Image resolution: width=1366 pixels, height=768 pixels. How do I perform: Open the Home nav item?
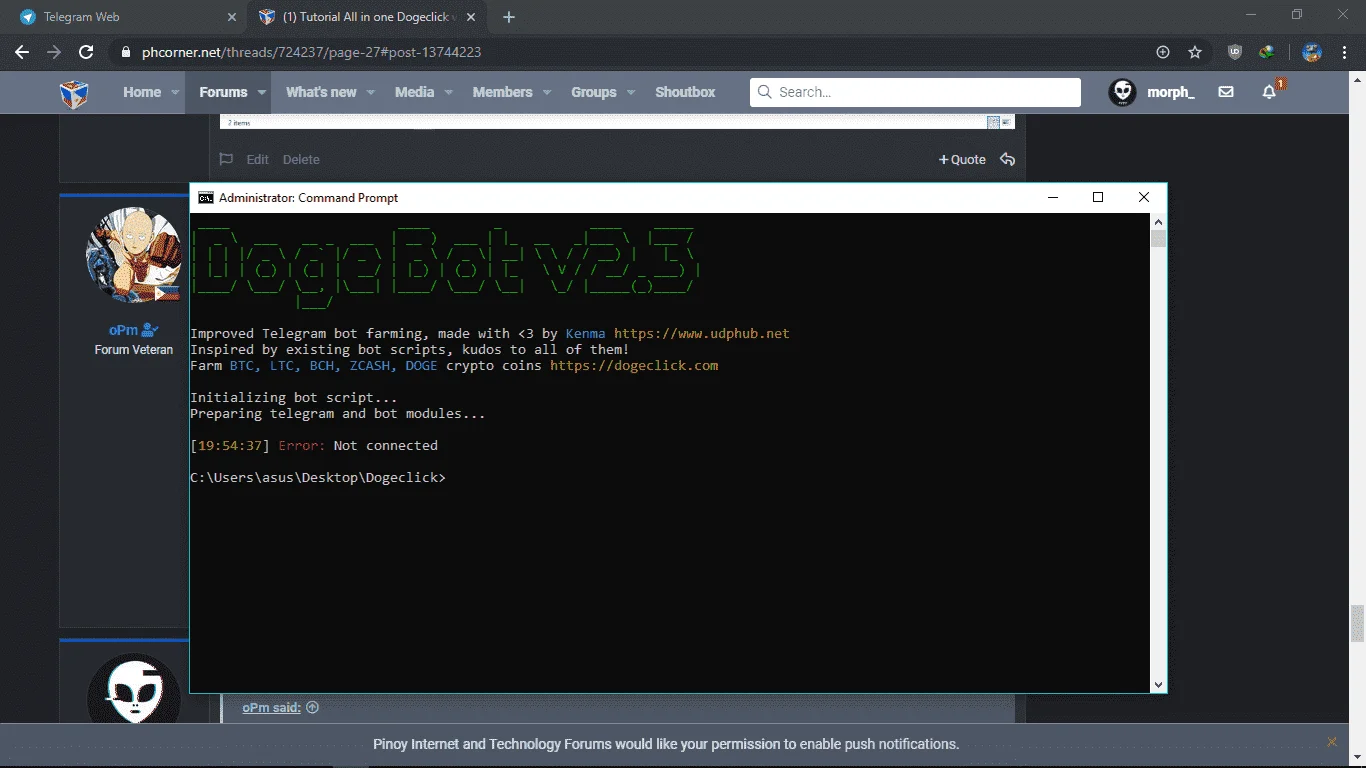[142, 92]
